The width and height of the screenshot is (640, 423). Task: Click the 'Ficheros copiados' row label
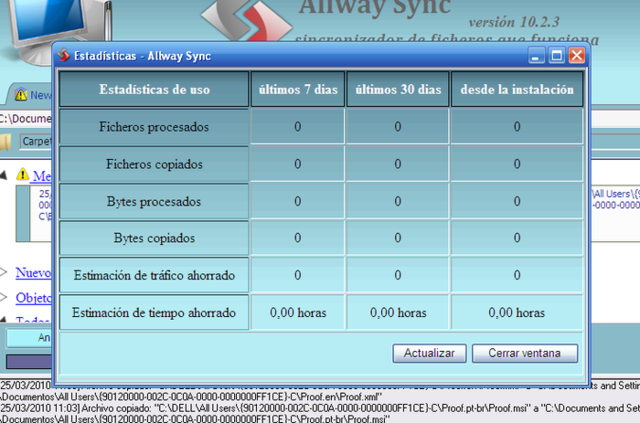click(x=154, y=164)
